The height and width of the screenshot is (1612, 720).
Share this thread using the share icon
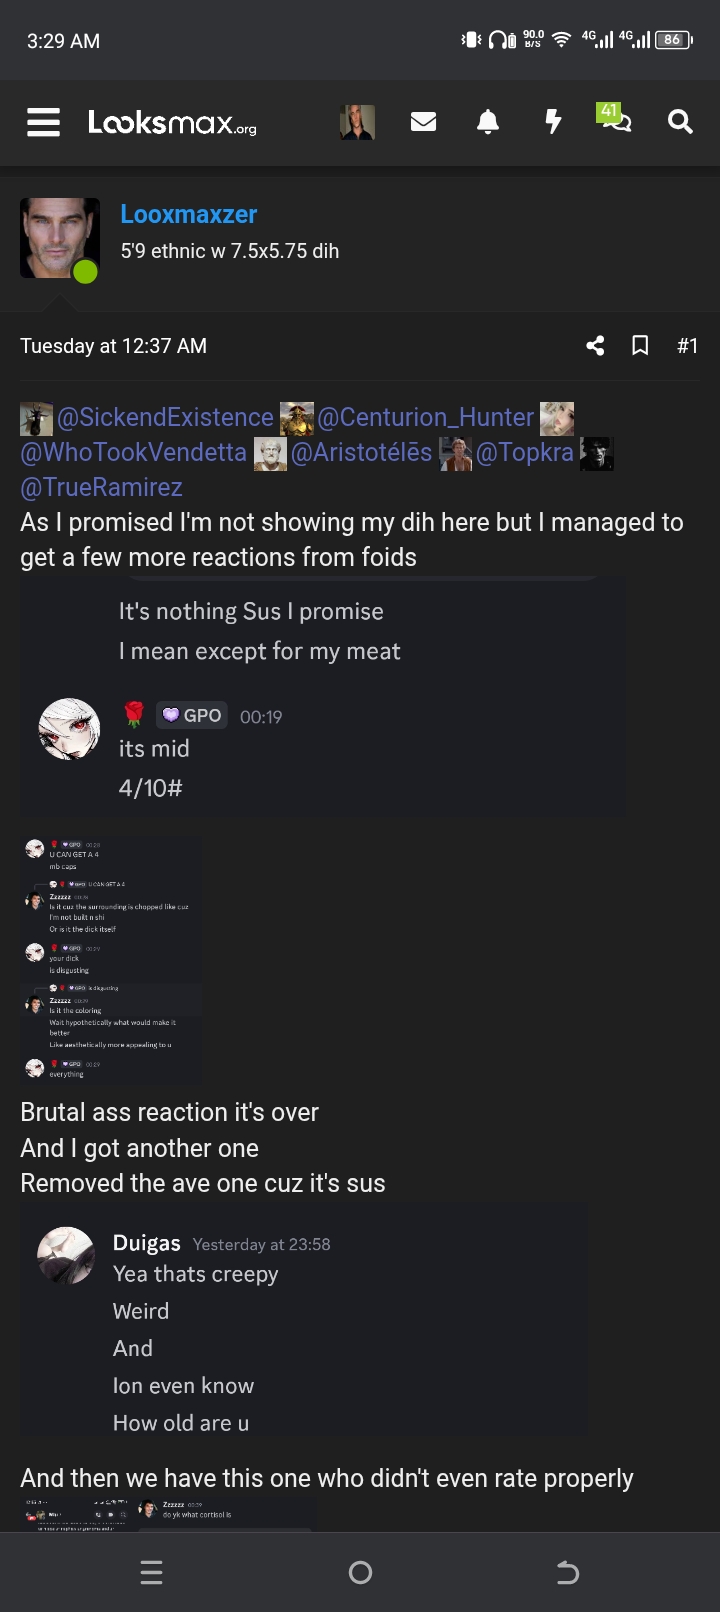(x=595, y=345)
